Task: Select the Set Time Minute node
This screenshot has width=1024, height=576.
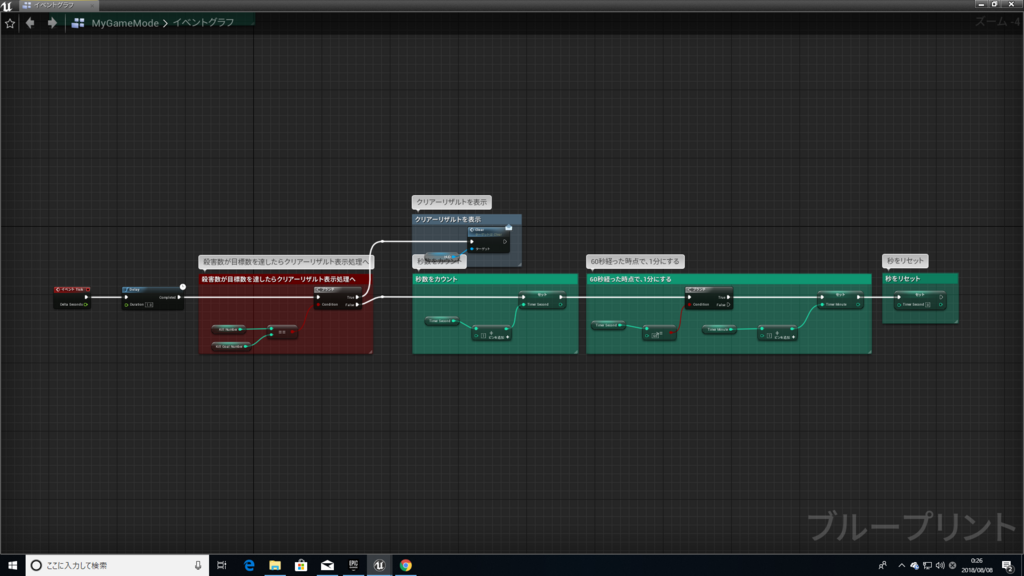Action: point(840,299)
